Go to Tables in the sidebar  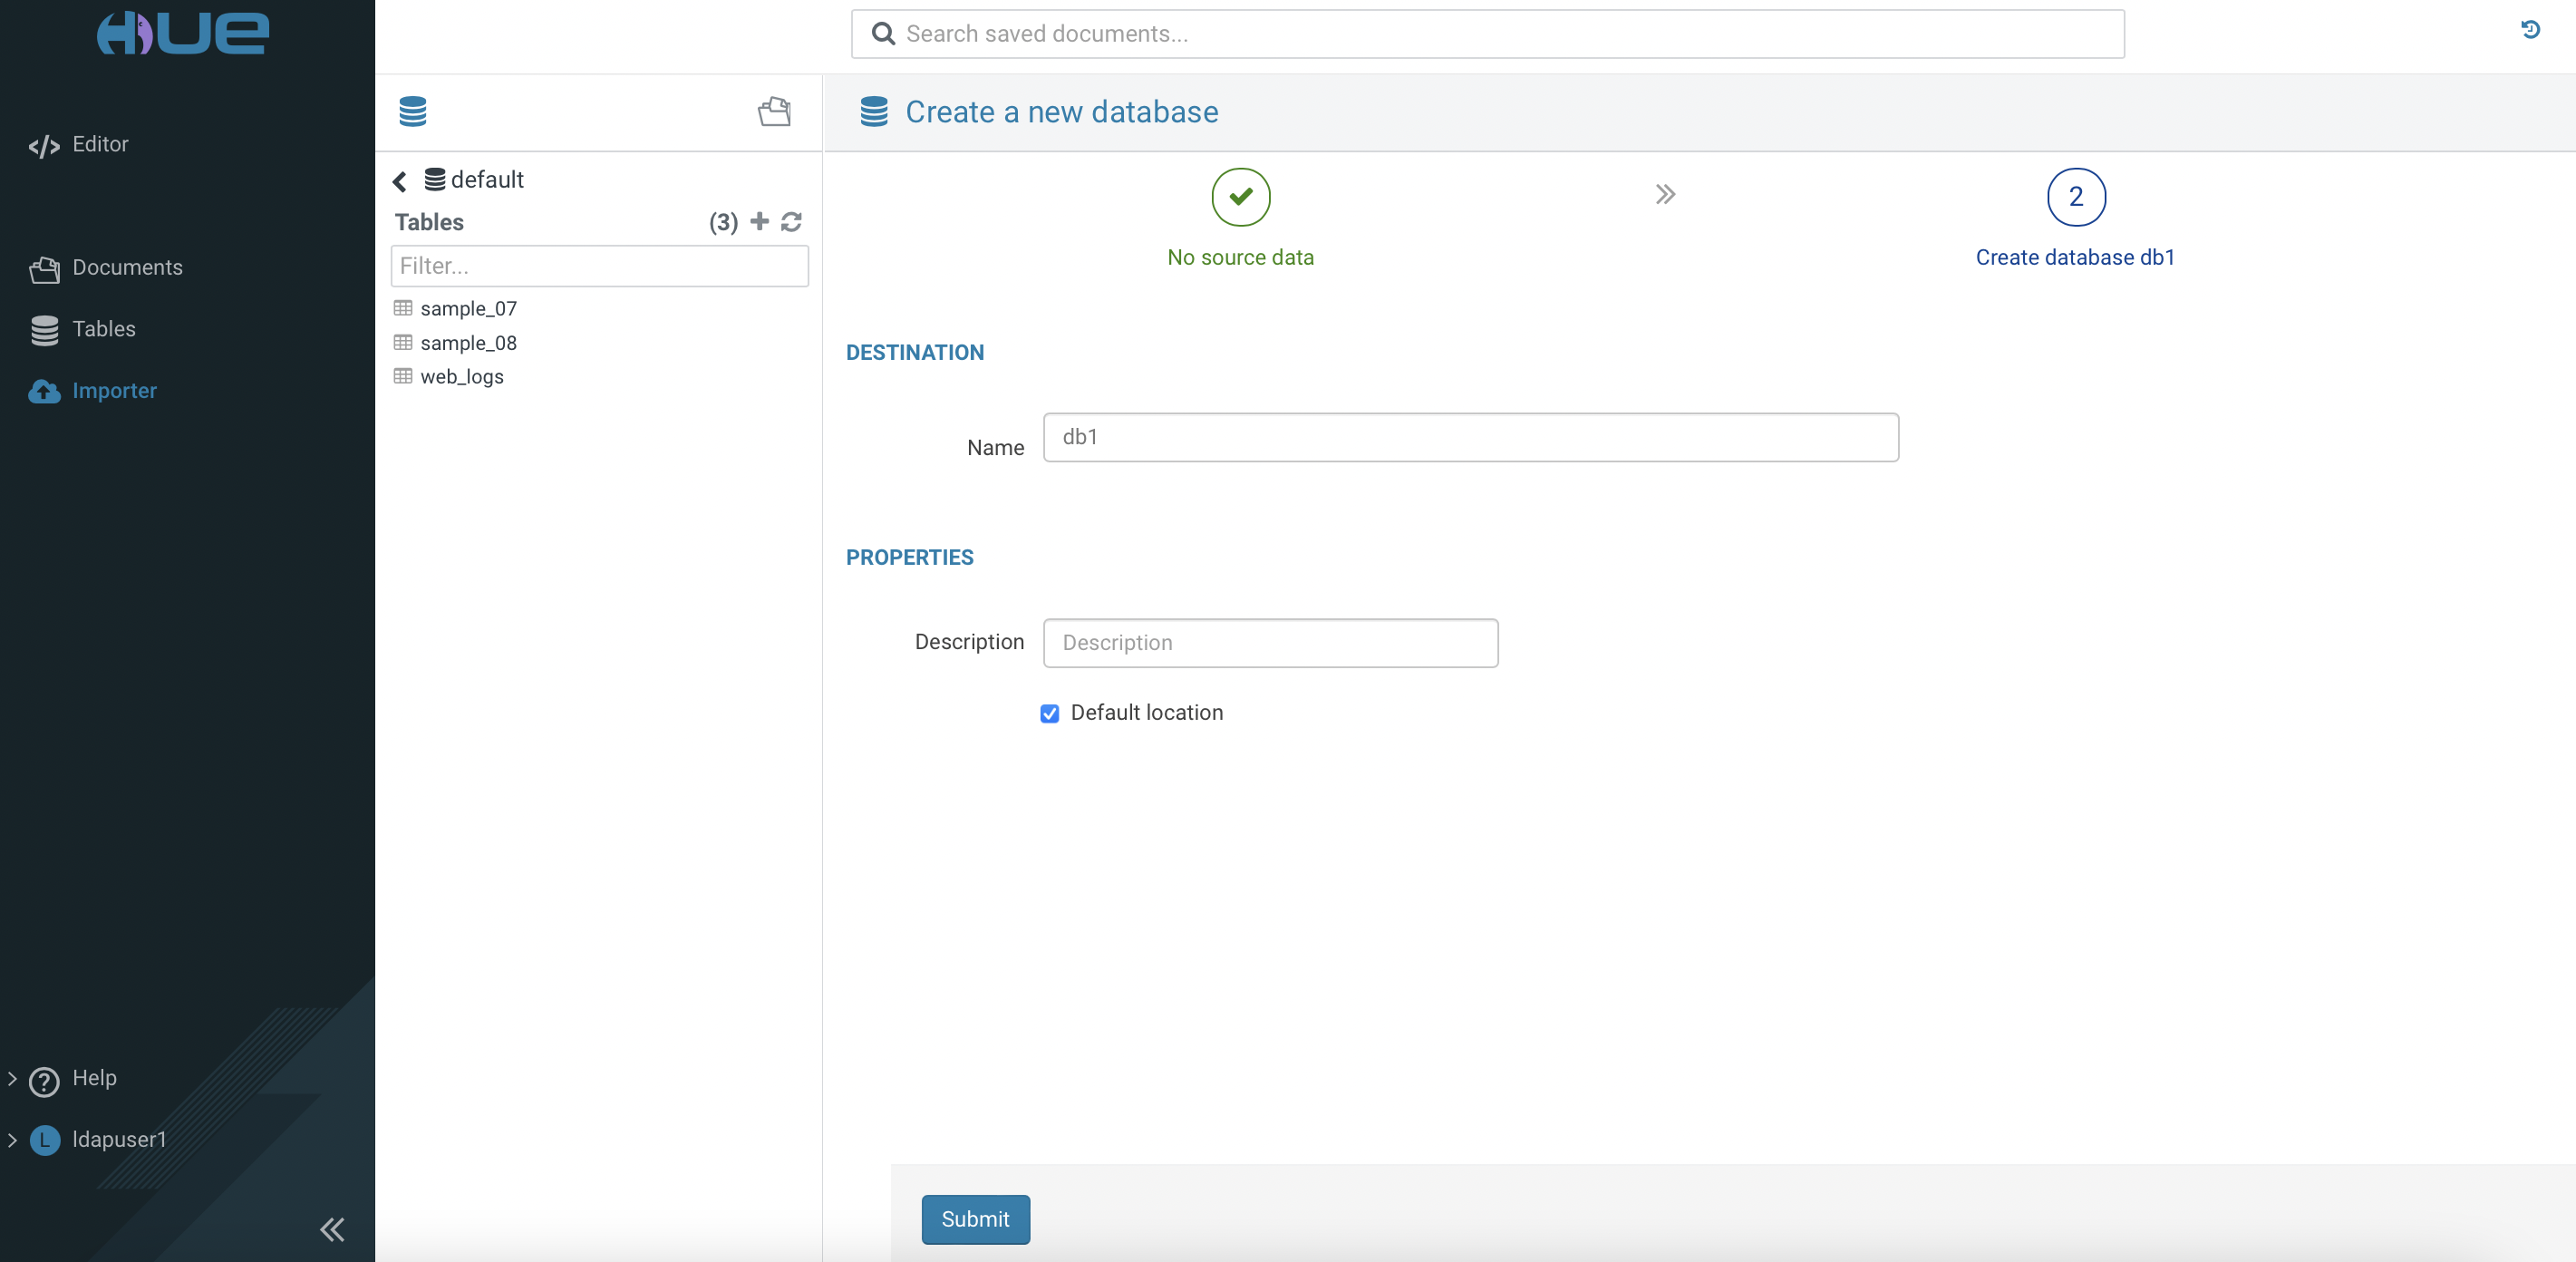[x=103, y=329]
